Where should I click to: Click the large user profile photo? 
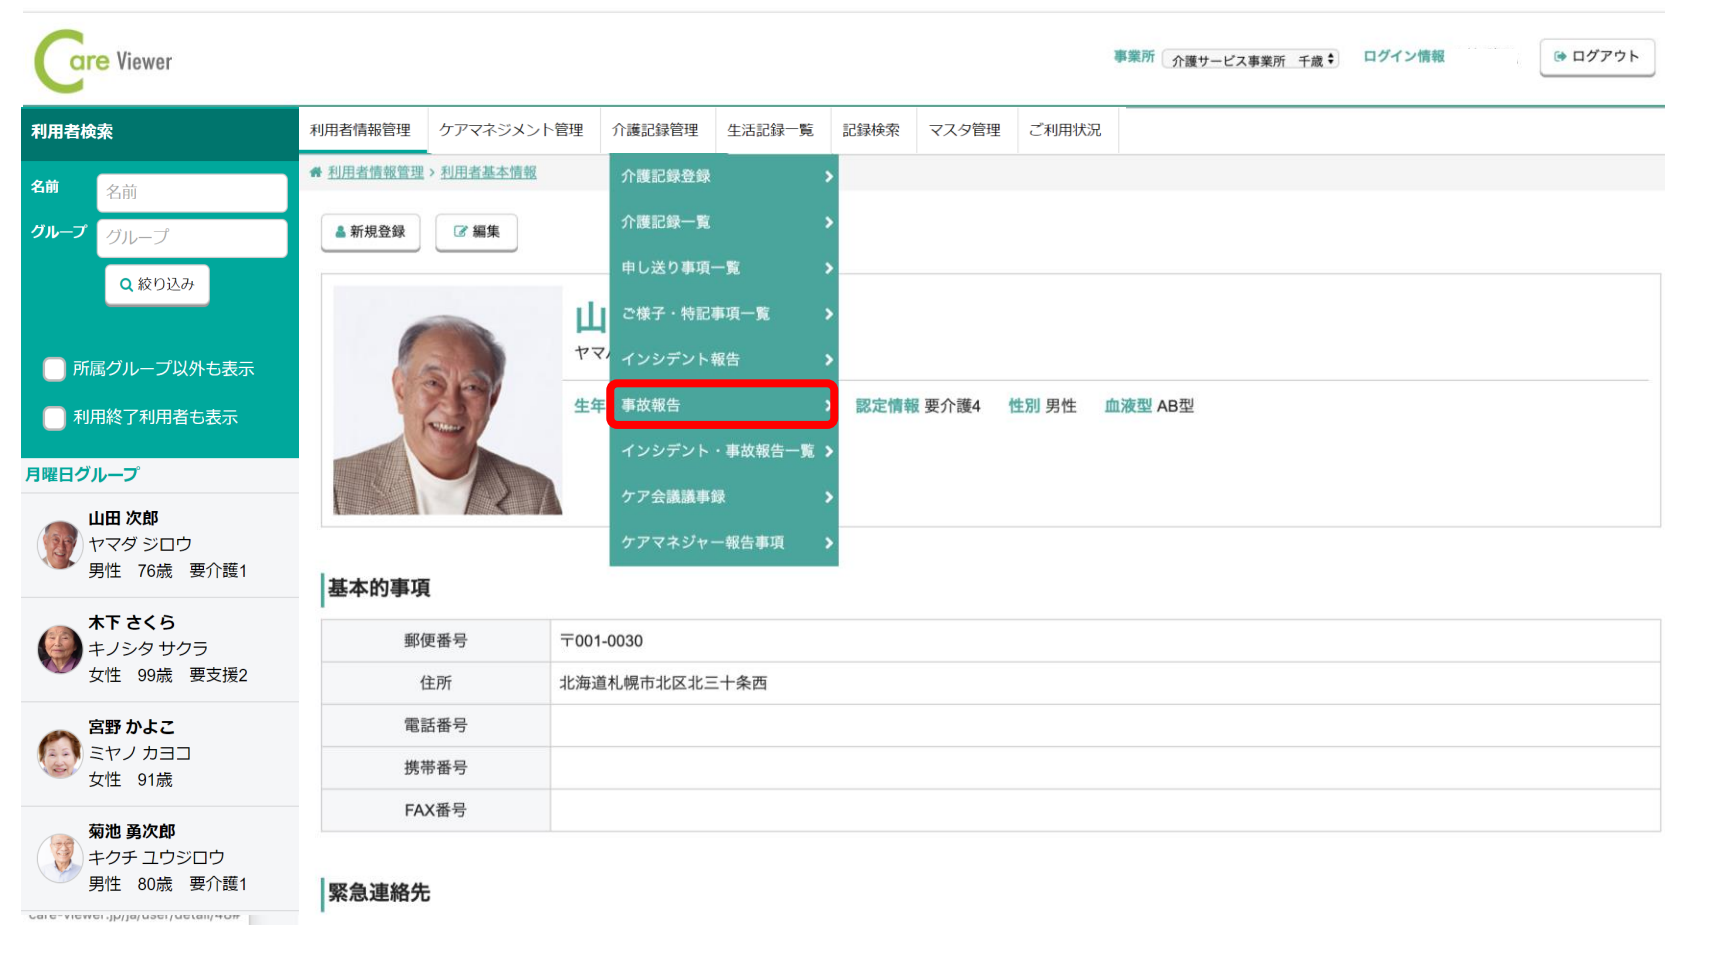pos(447,400)
